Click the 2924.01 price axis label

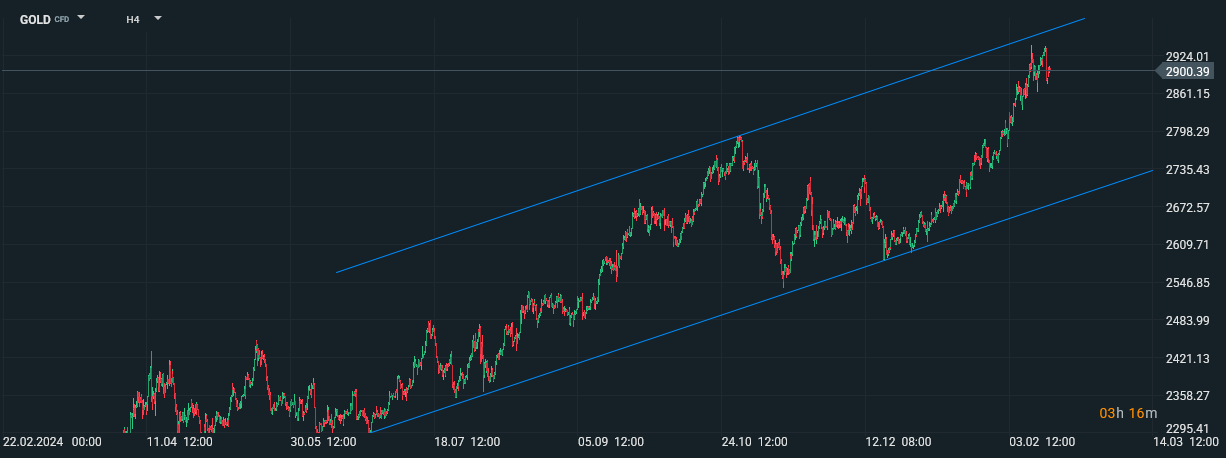click(1188, 56)
